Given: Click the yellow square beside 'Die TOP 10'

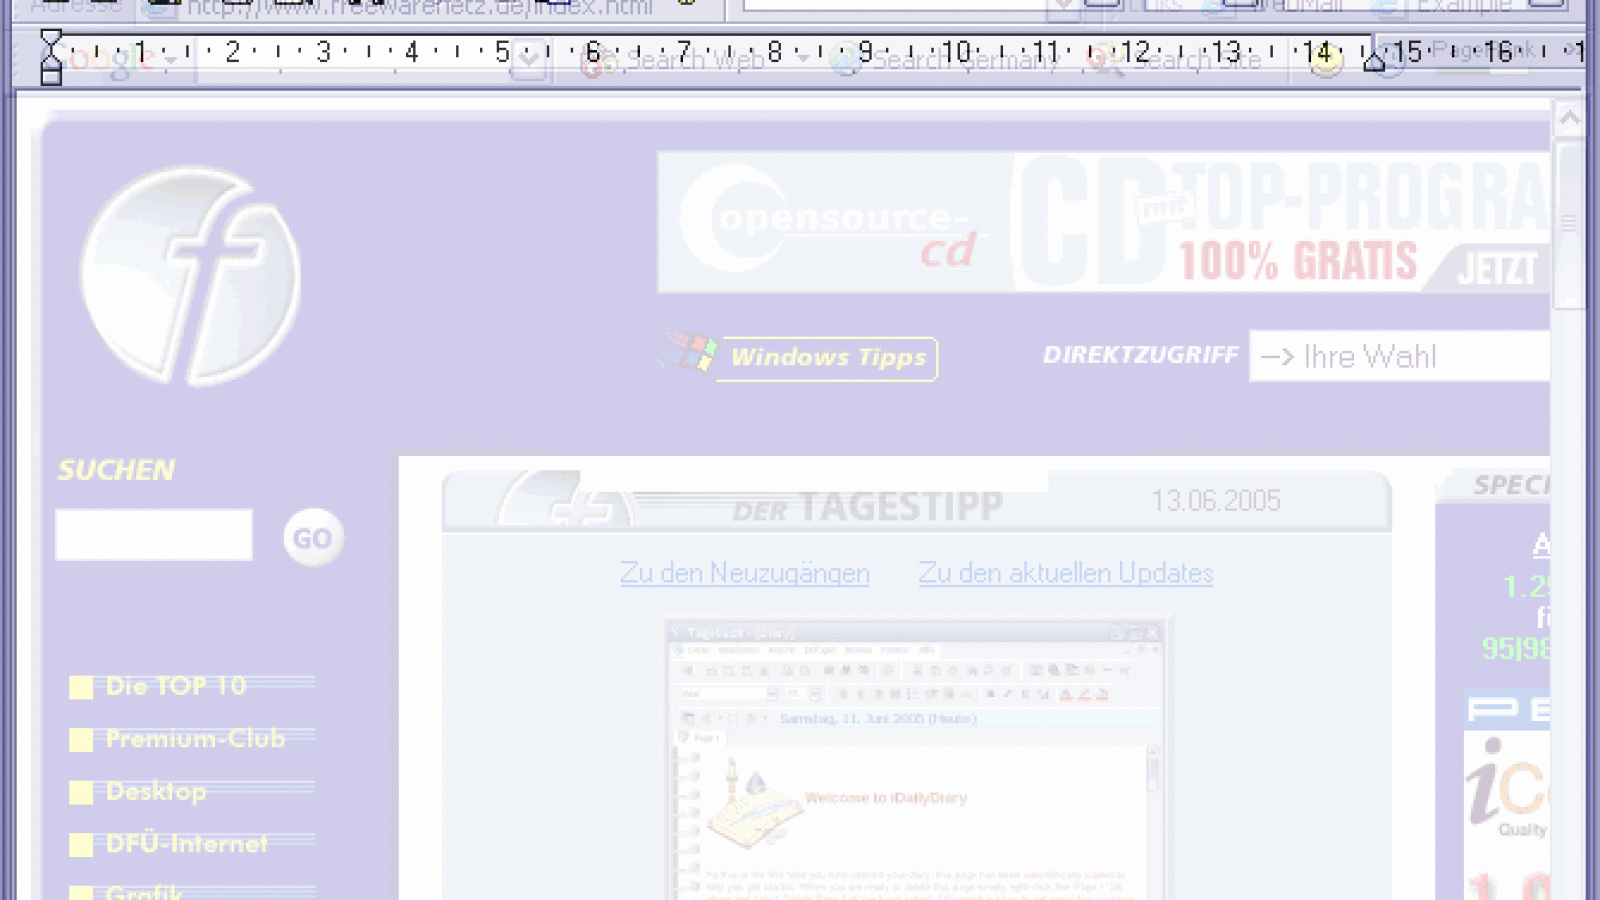Looking at the screenshot, I should [81, 687].
